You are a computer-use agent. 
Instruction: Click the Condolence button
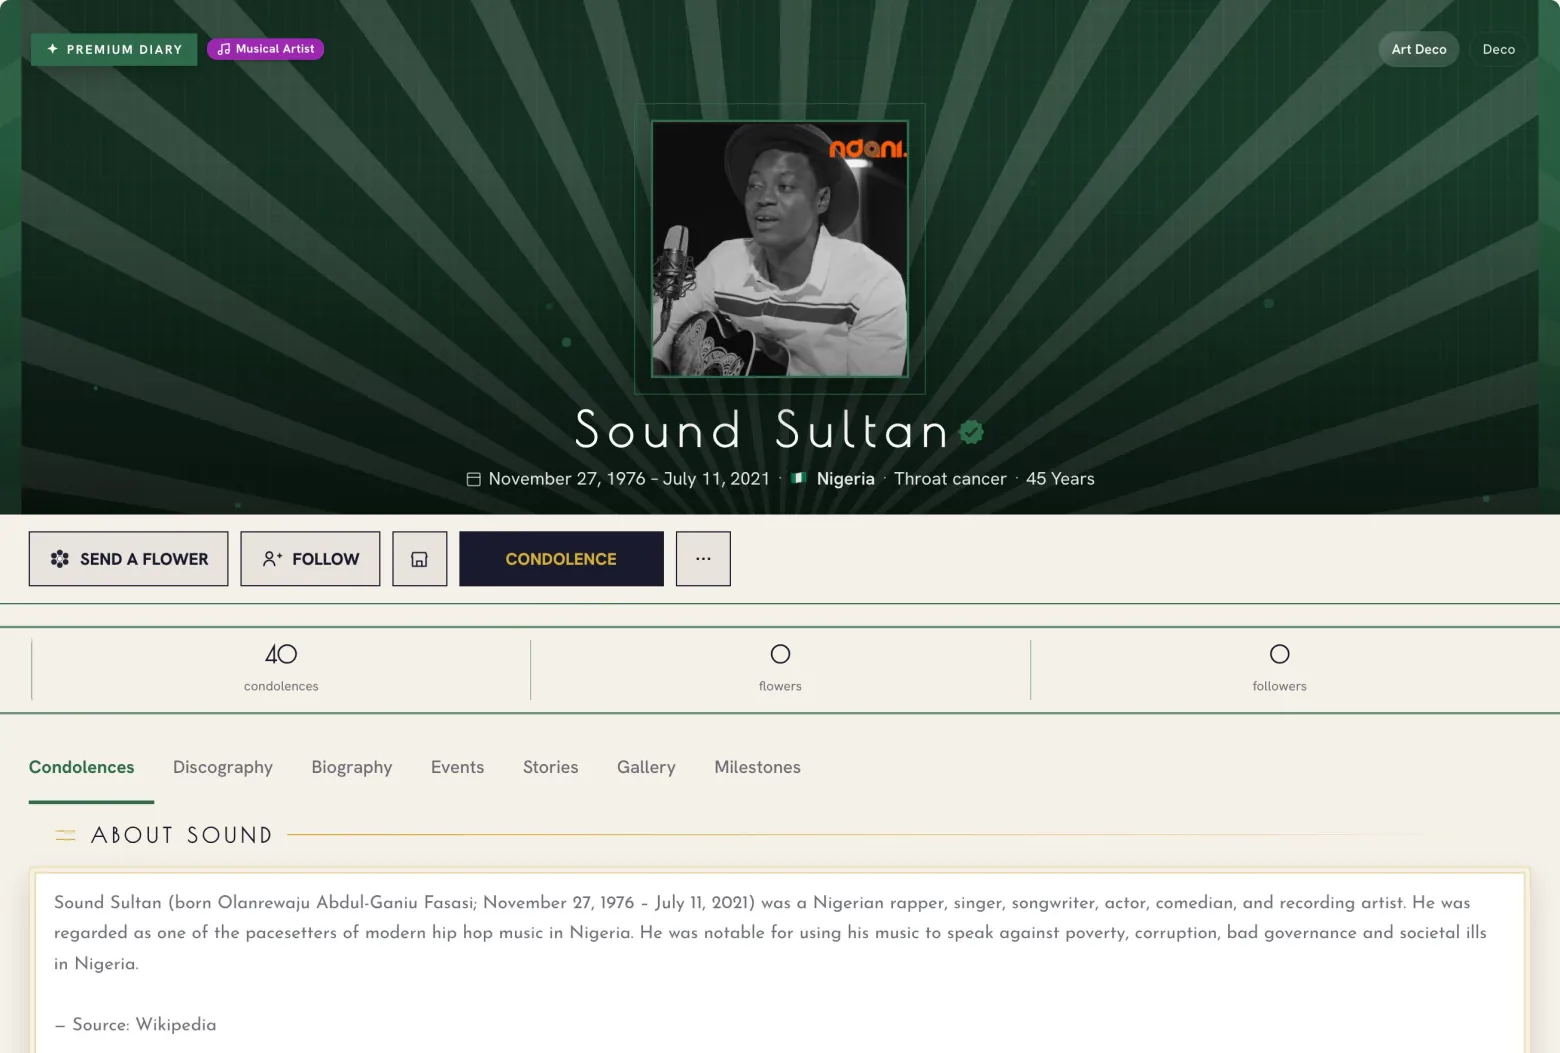(561, 559)
